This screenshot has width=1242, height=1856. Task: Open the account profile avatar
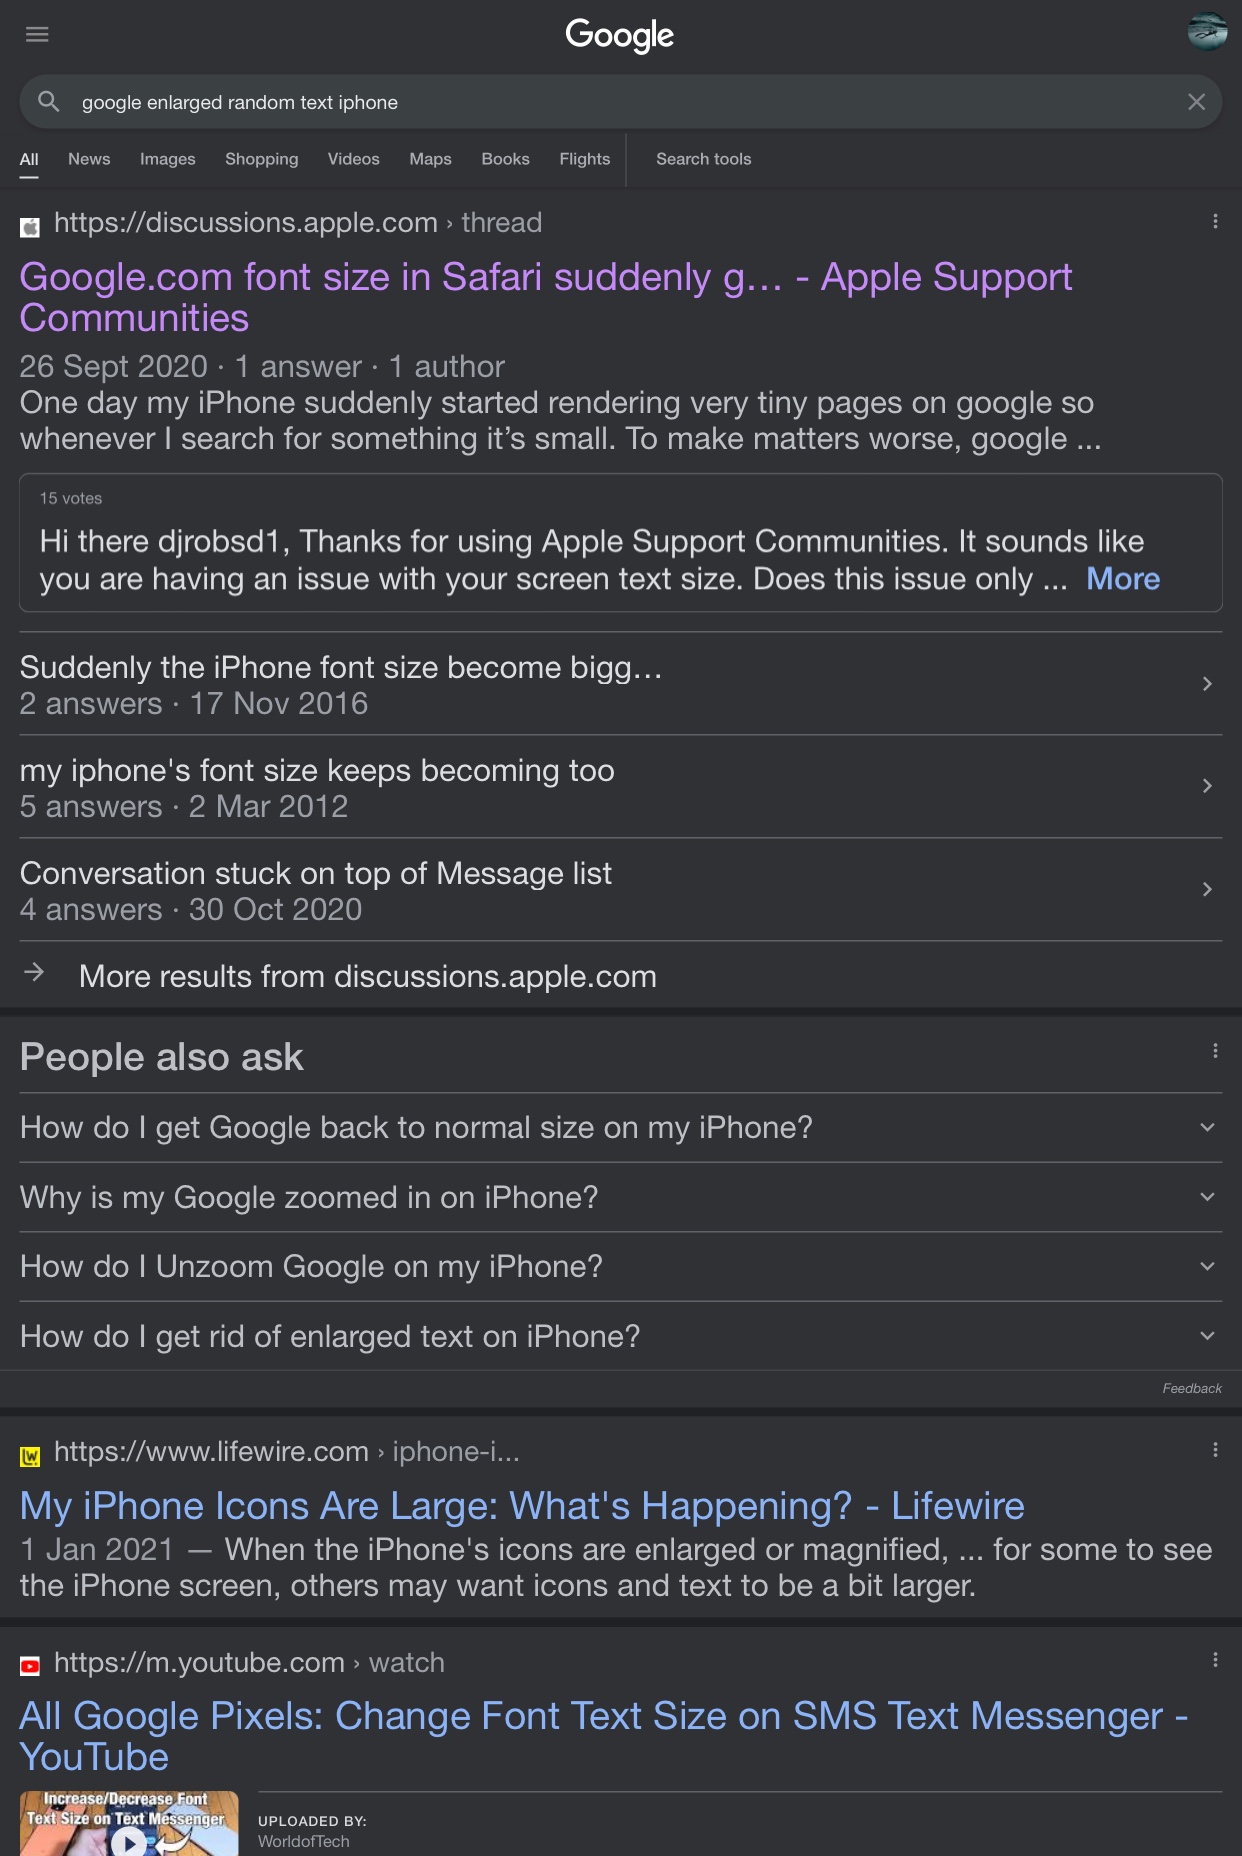click(1207, 31)
